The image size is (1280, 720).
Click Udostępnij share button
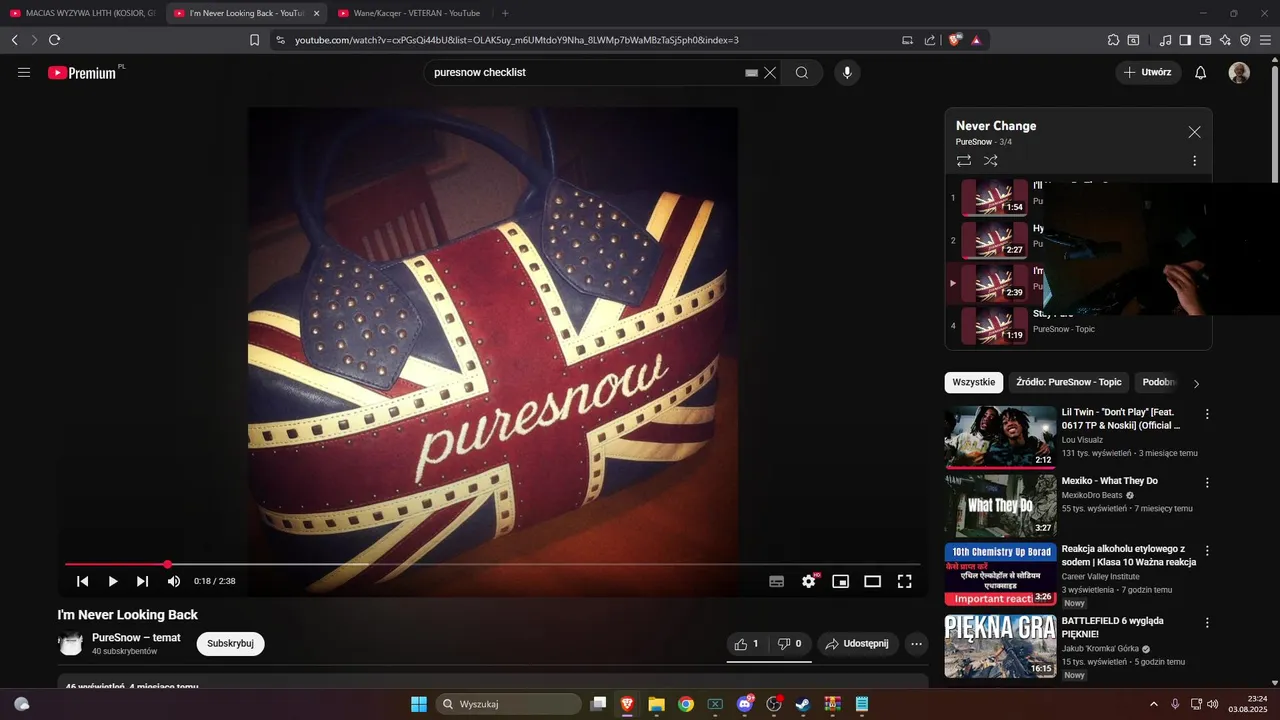[x=858, y=644]
